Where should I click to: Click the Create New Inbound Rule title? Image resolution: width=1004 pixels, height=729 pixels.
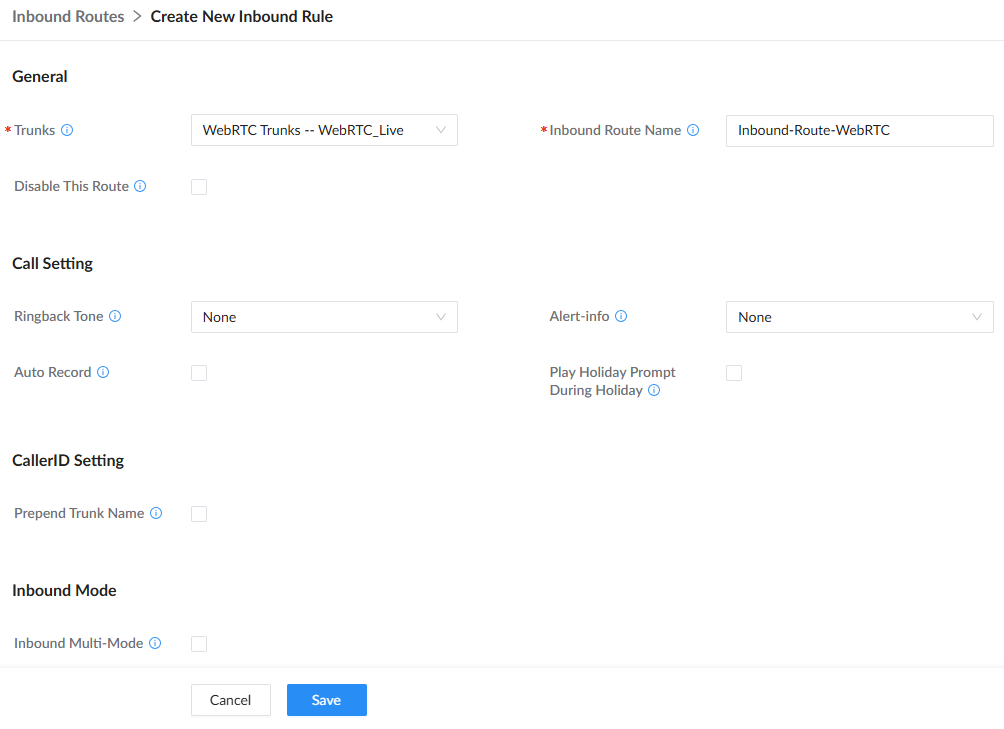[x=241, y=17]
